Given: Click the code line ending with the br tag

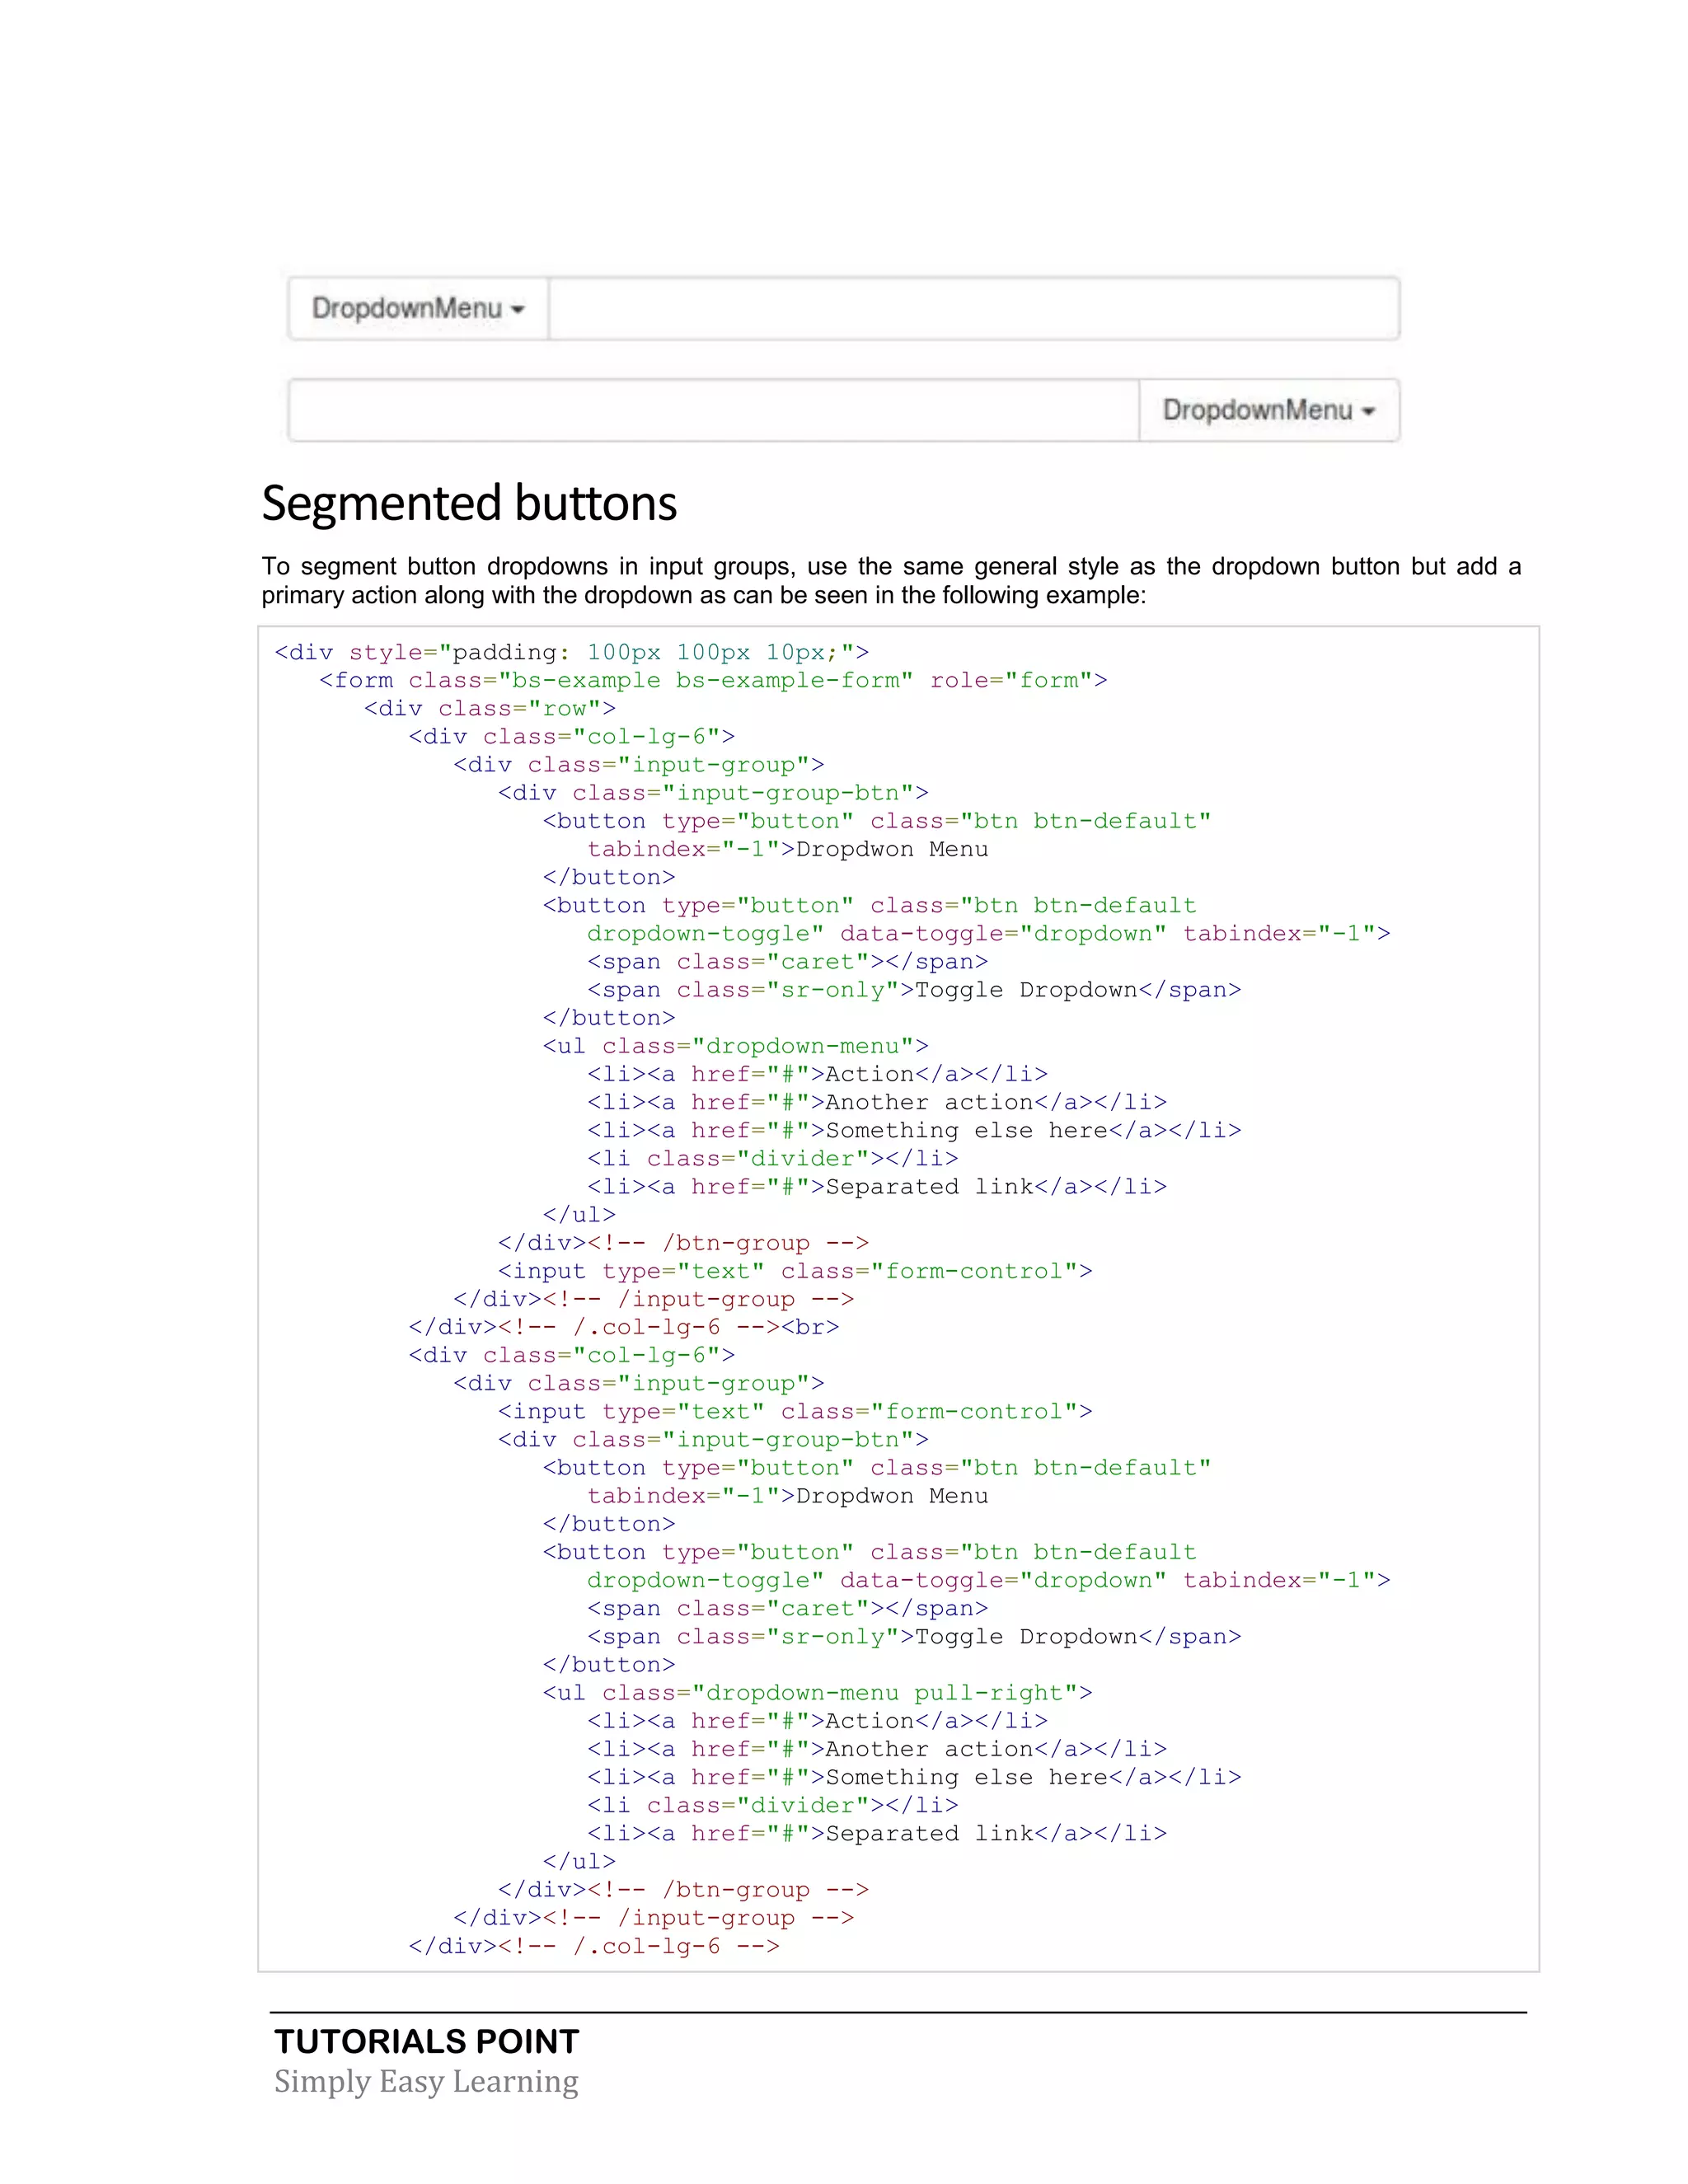Looking at the screenshot, I should (624, 1327).
